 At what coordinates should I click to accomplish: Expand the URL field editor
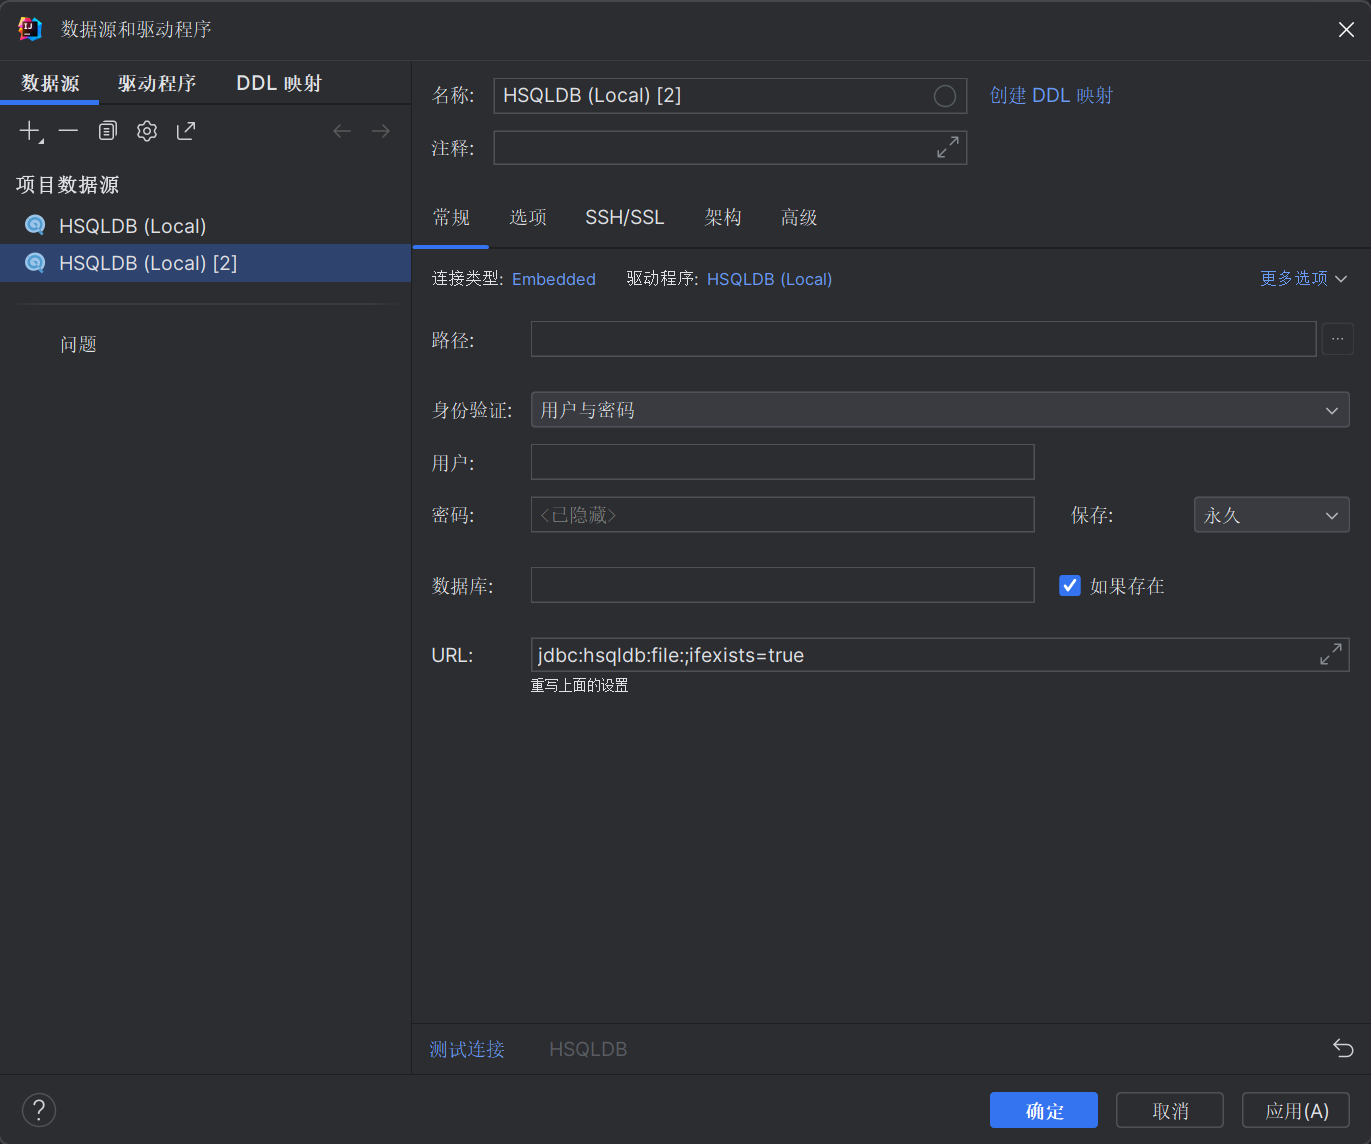tap(1331, 655)
